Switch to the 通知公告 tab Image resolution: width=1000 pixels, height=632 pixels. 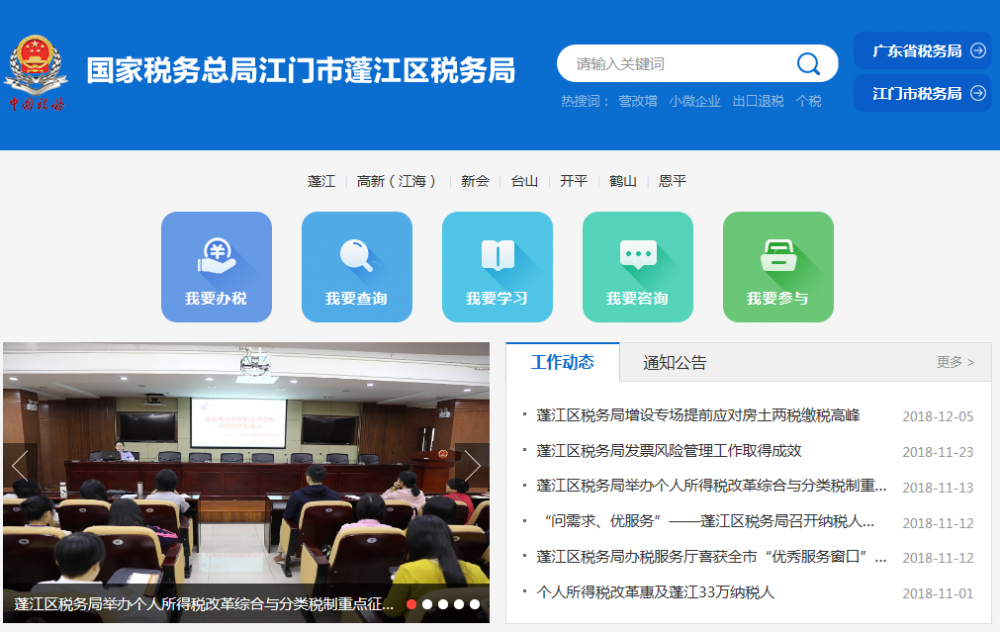(674, 362)
